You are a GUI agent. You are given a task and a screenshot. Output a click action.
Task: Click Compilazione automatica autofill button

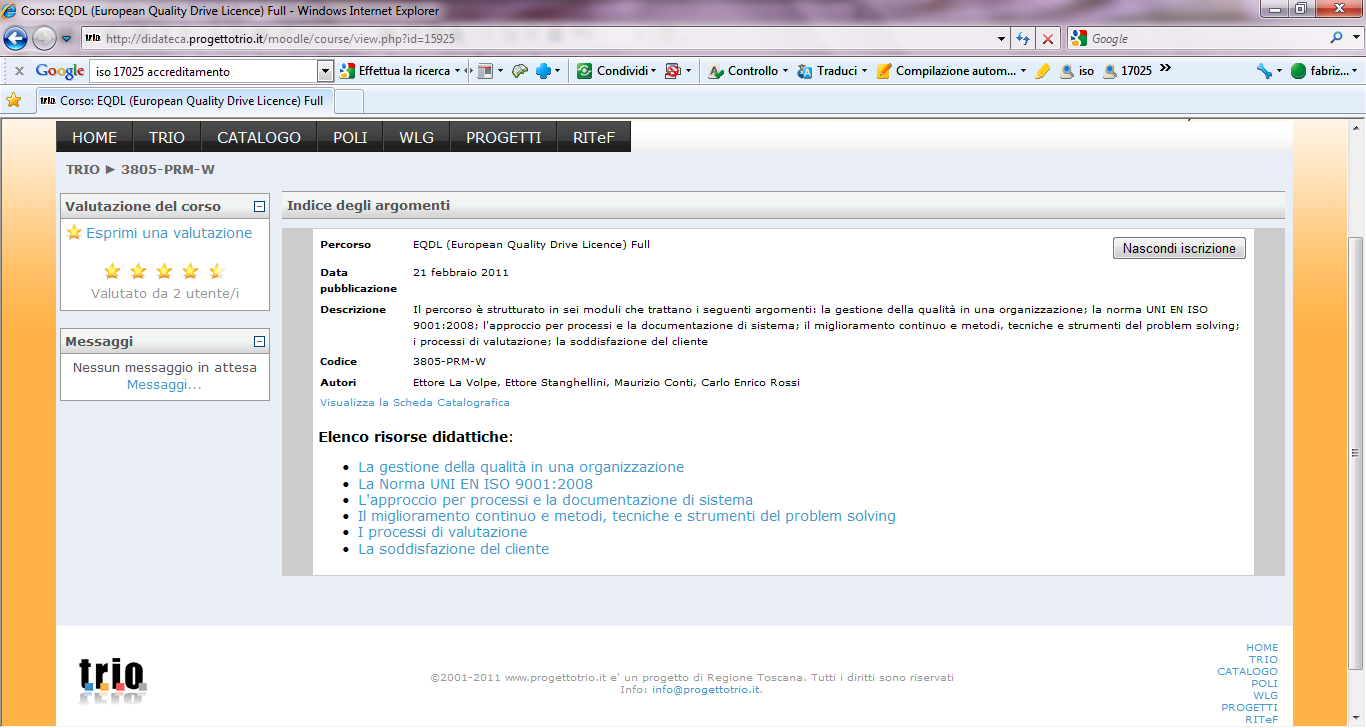[x=945, y=71]
